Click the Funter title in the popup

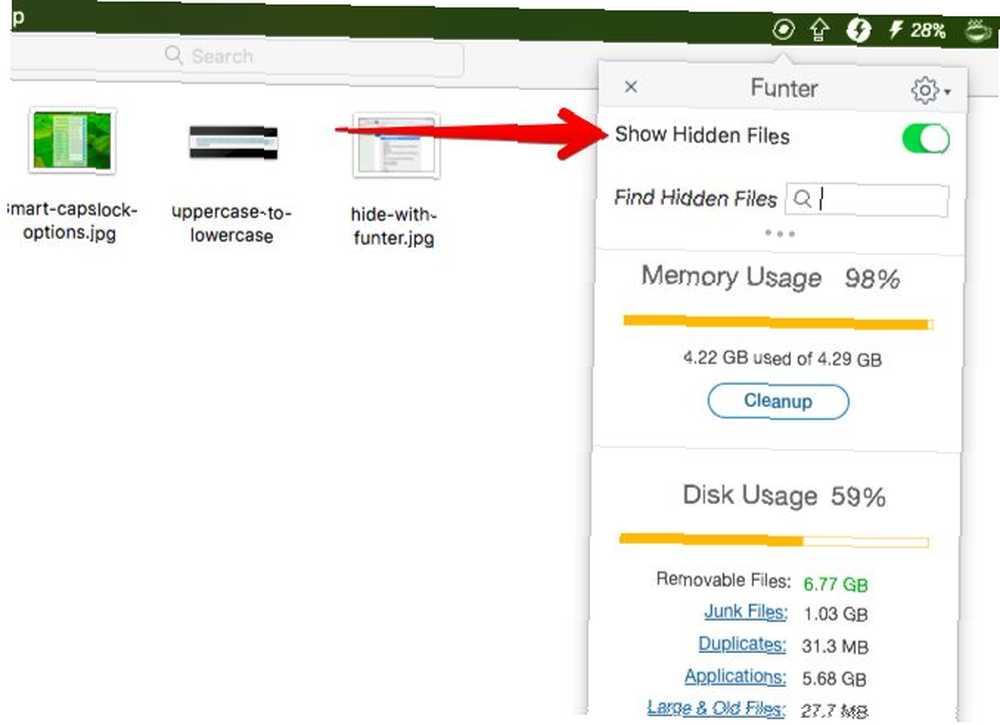784,89
